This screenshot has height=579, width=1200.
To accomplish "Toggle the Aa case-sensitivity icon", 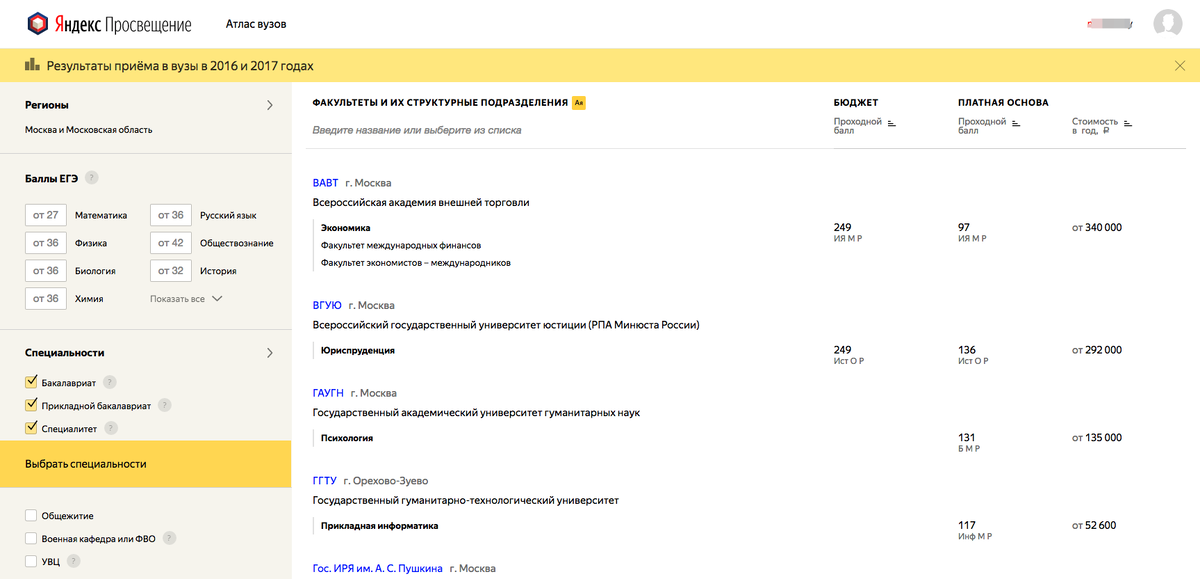I will [578, 102].
